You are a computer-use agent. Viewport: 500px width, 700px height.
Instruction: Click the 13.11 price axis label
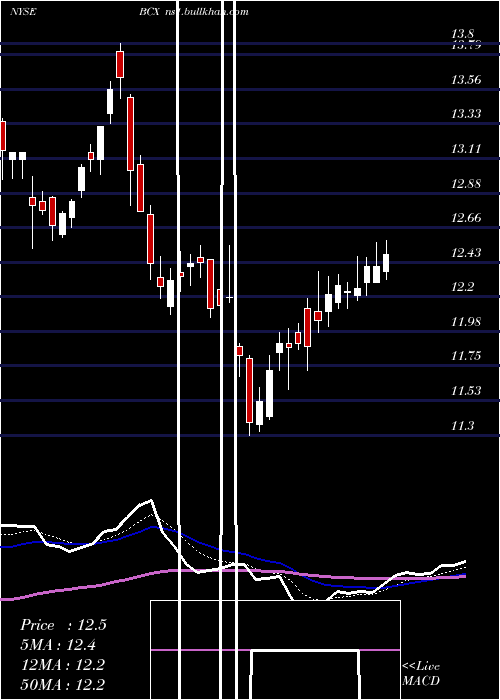coord(466,149)
